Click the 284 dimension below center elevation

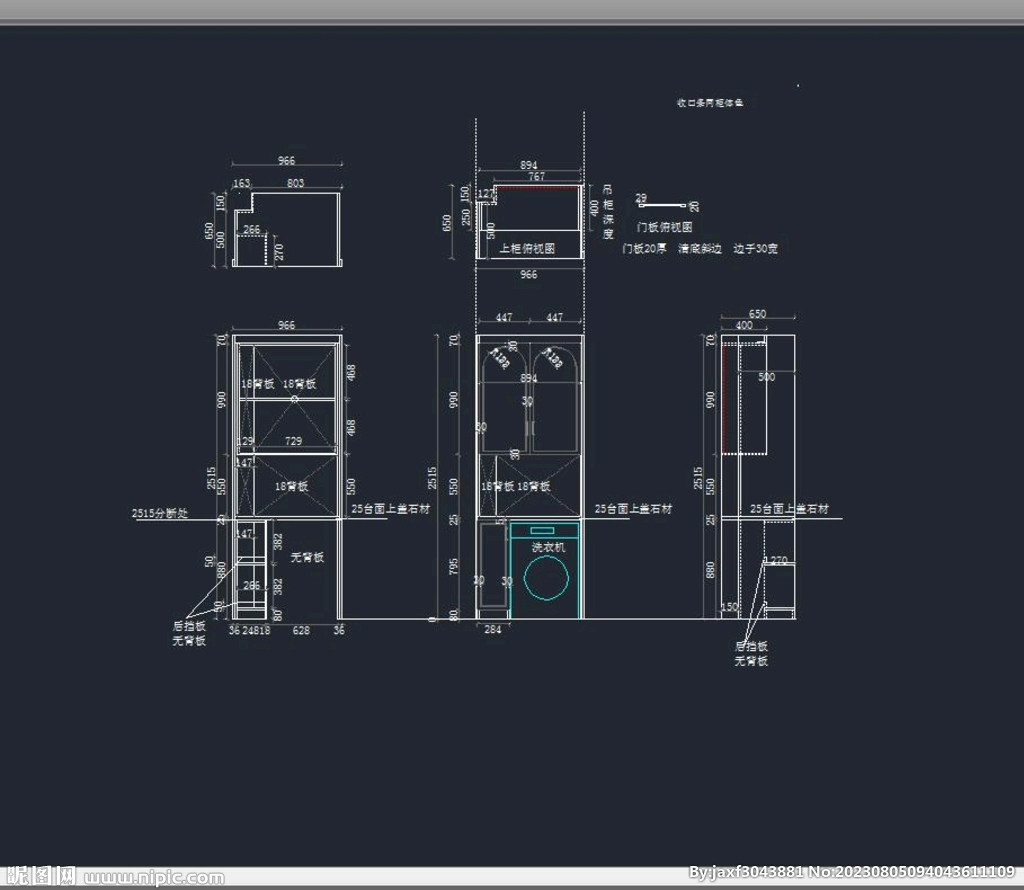tap(493, 629)
